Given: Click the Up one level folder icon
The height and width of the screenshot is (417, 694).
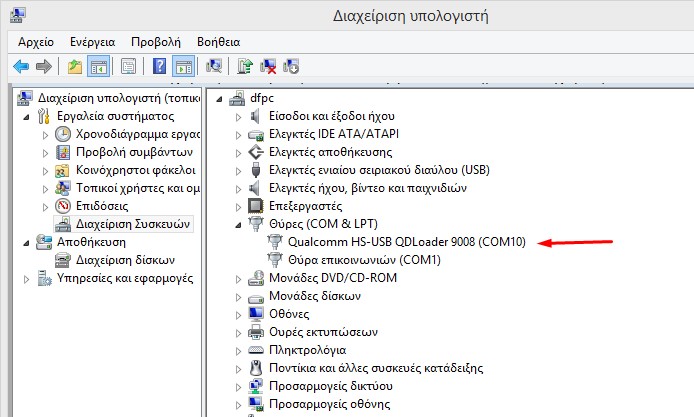Looking at the screenshot, I should pos(75,66).
